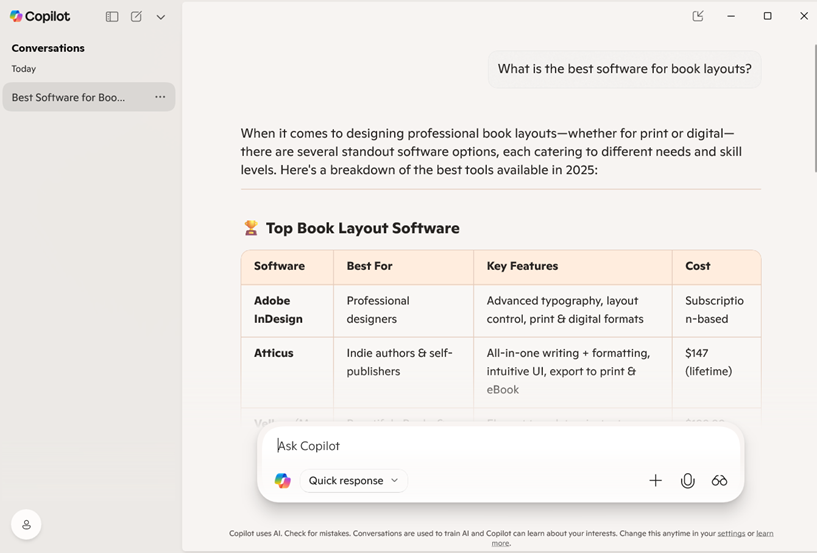Toggle the sidebar panel icon

click(112, 17)
